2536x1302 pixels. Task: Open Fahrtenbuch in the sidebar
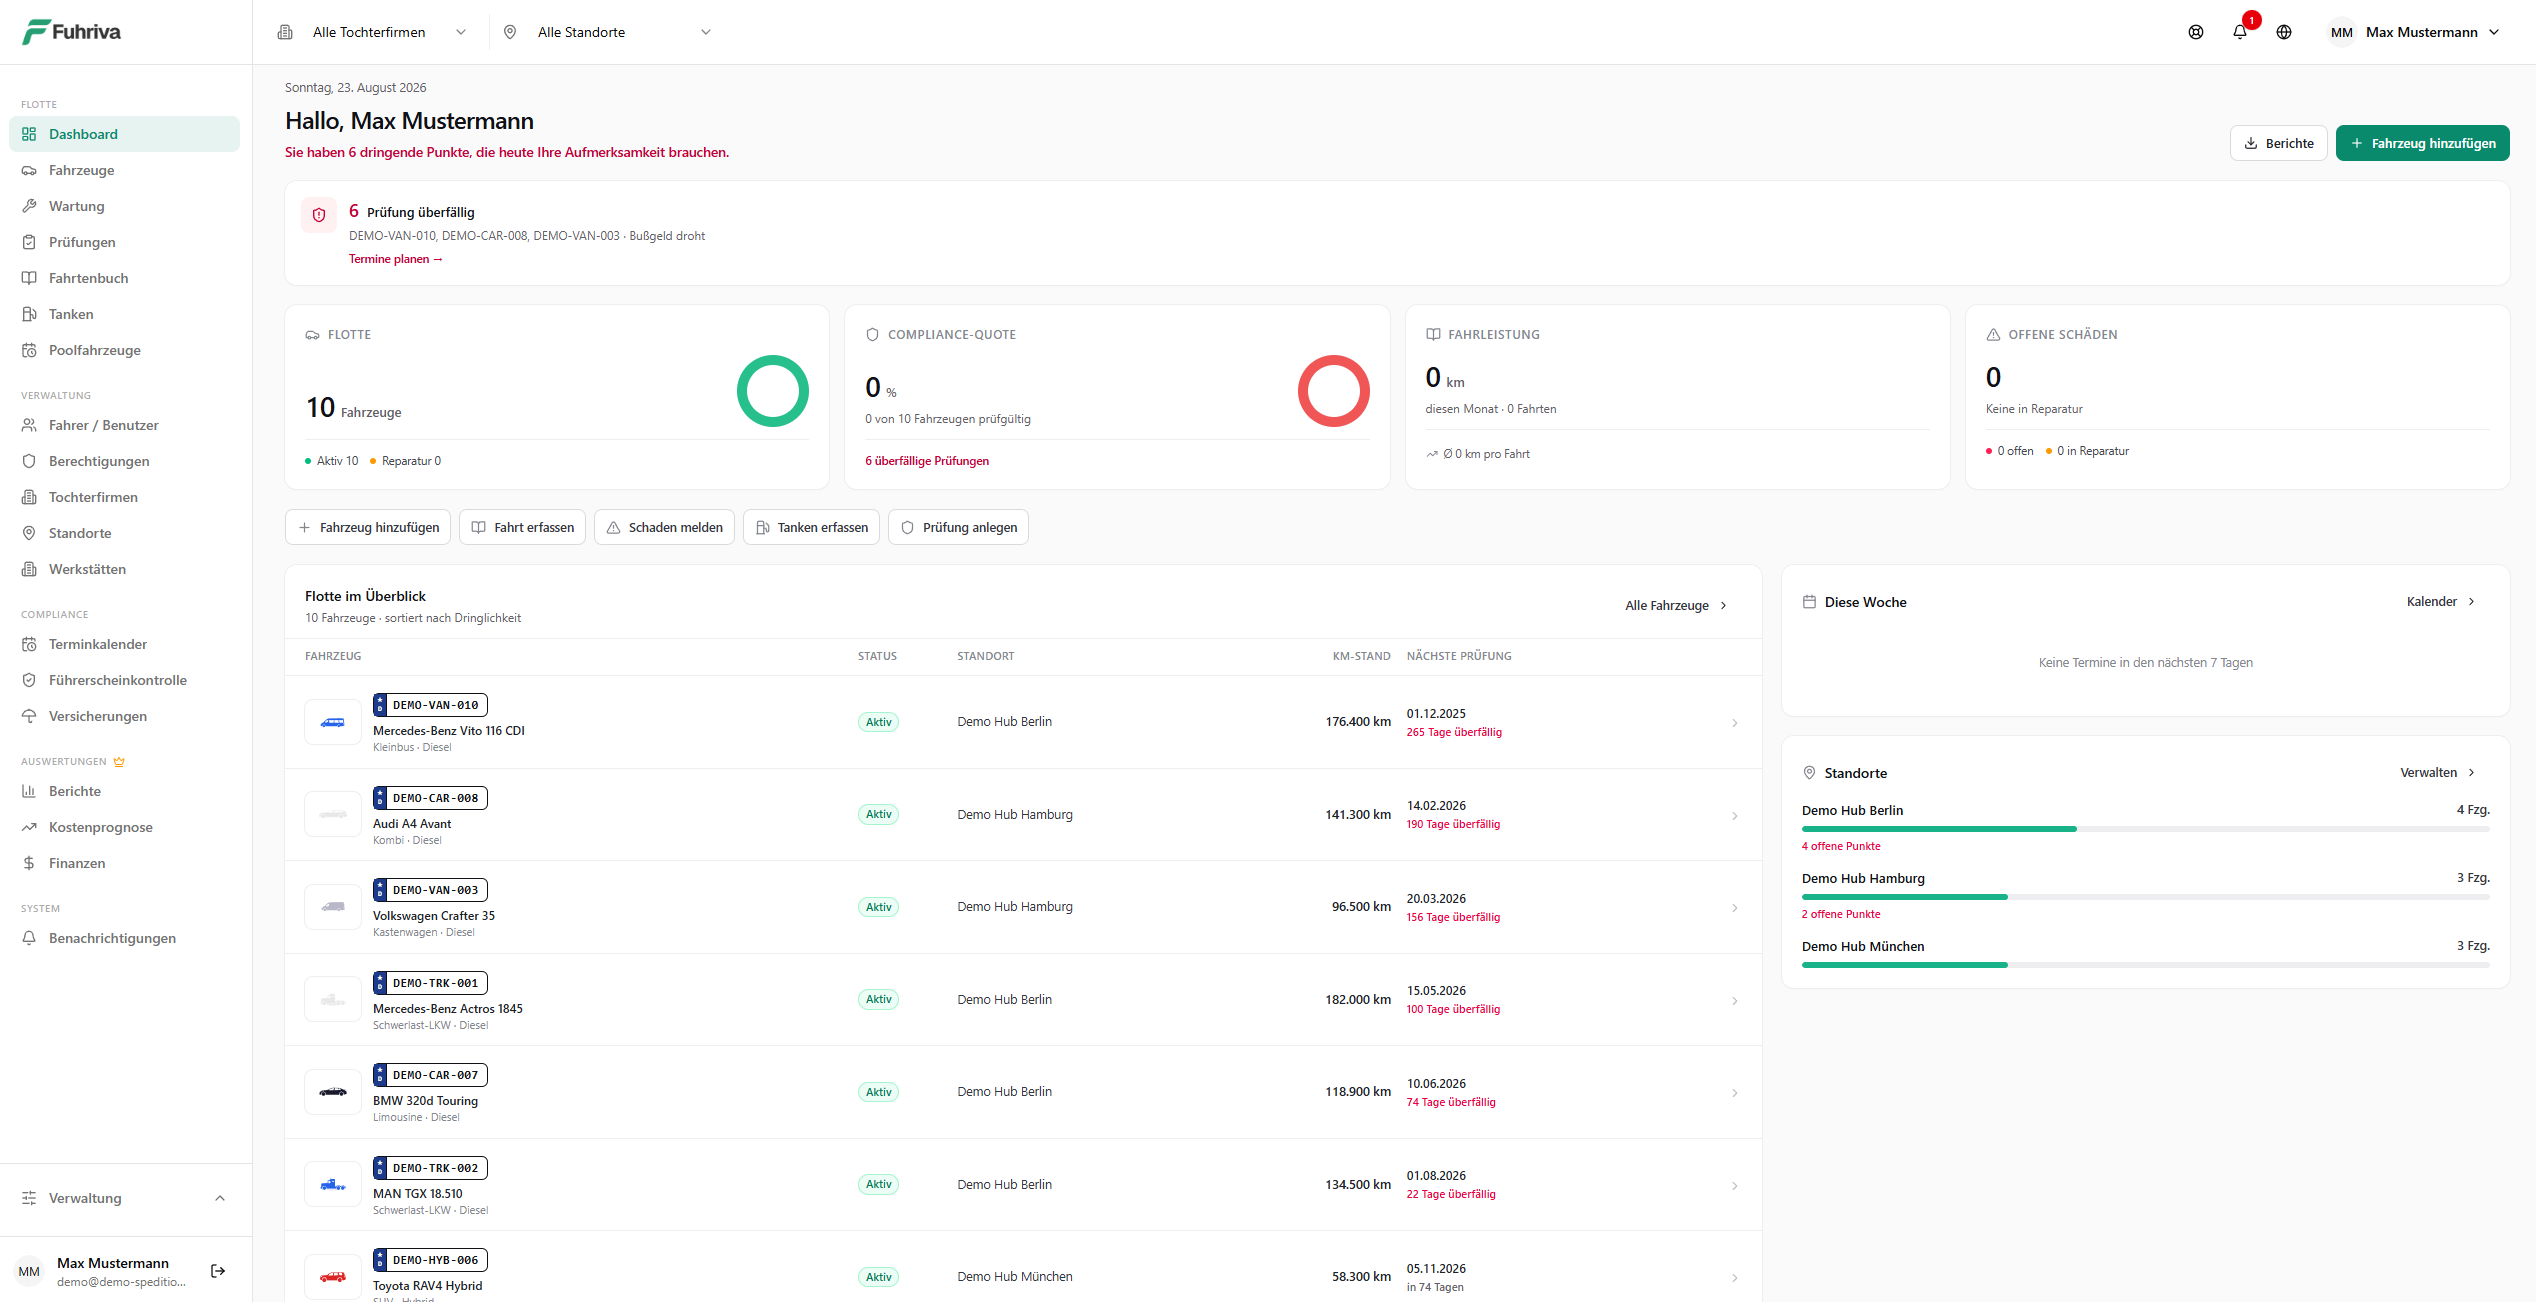125,278
